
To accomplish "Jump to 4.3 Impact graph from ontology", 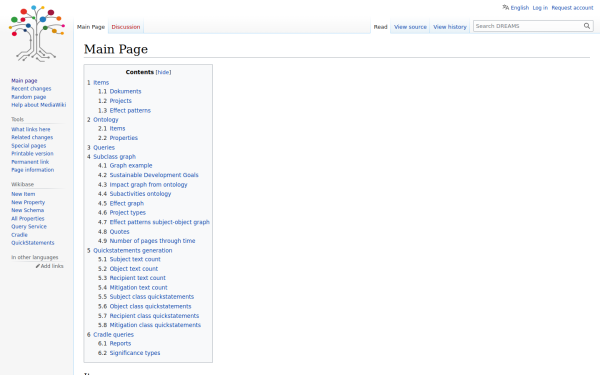I will [148, 185].
